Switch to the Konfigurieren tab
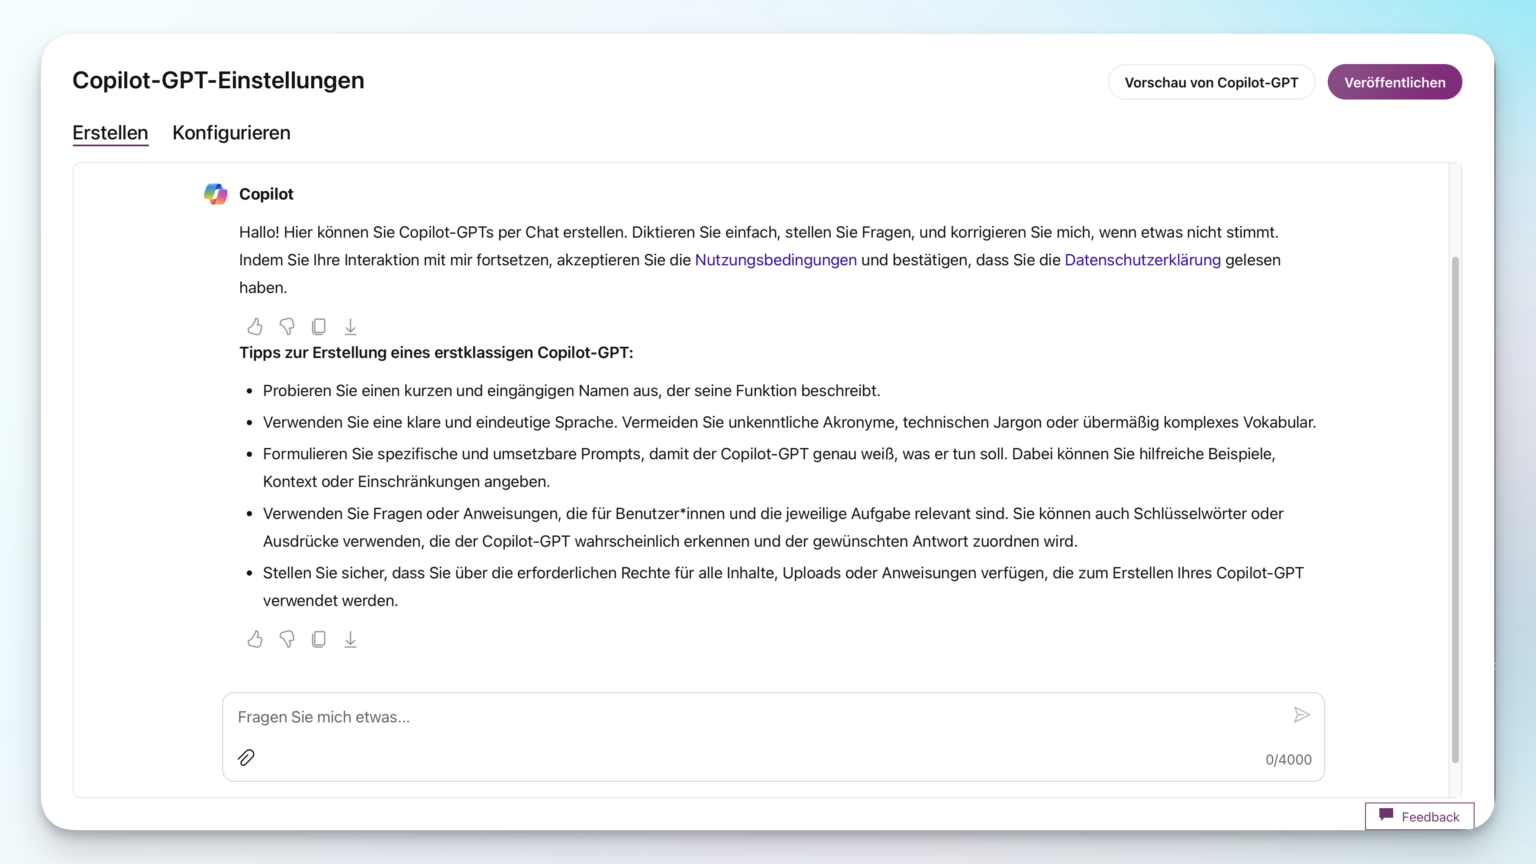 click(231, 132)
